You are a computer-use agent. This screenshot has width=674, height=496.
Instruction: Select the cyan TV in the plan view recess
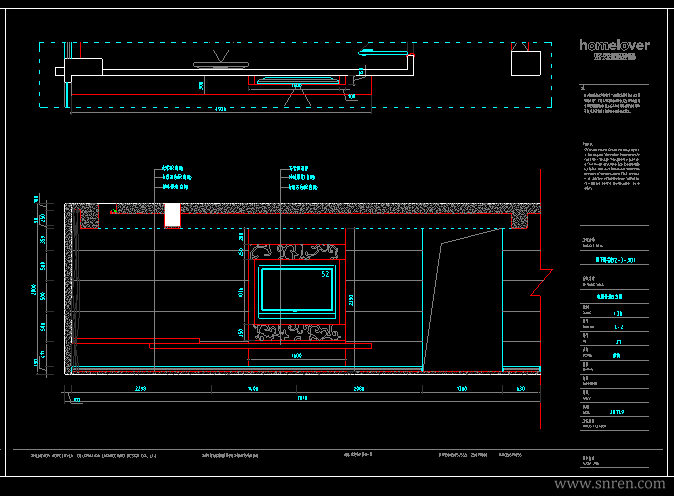click(x=297, y=80)
